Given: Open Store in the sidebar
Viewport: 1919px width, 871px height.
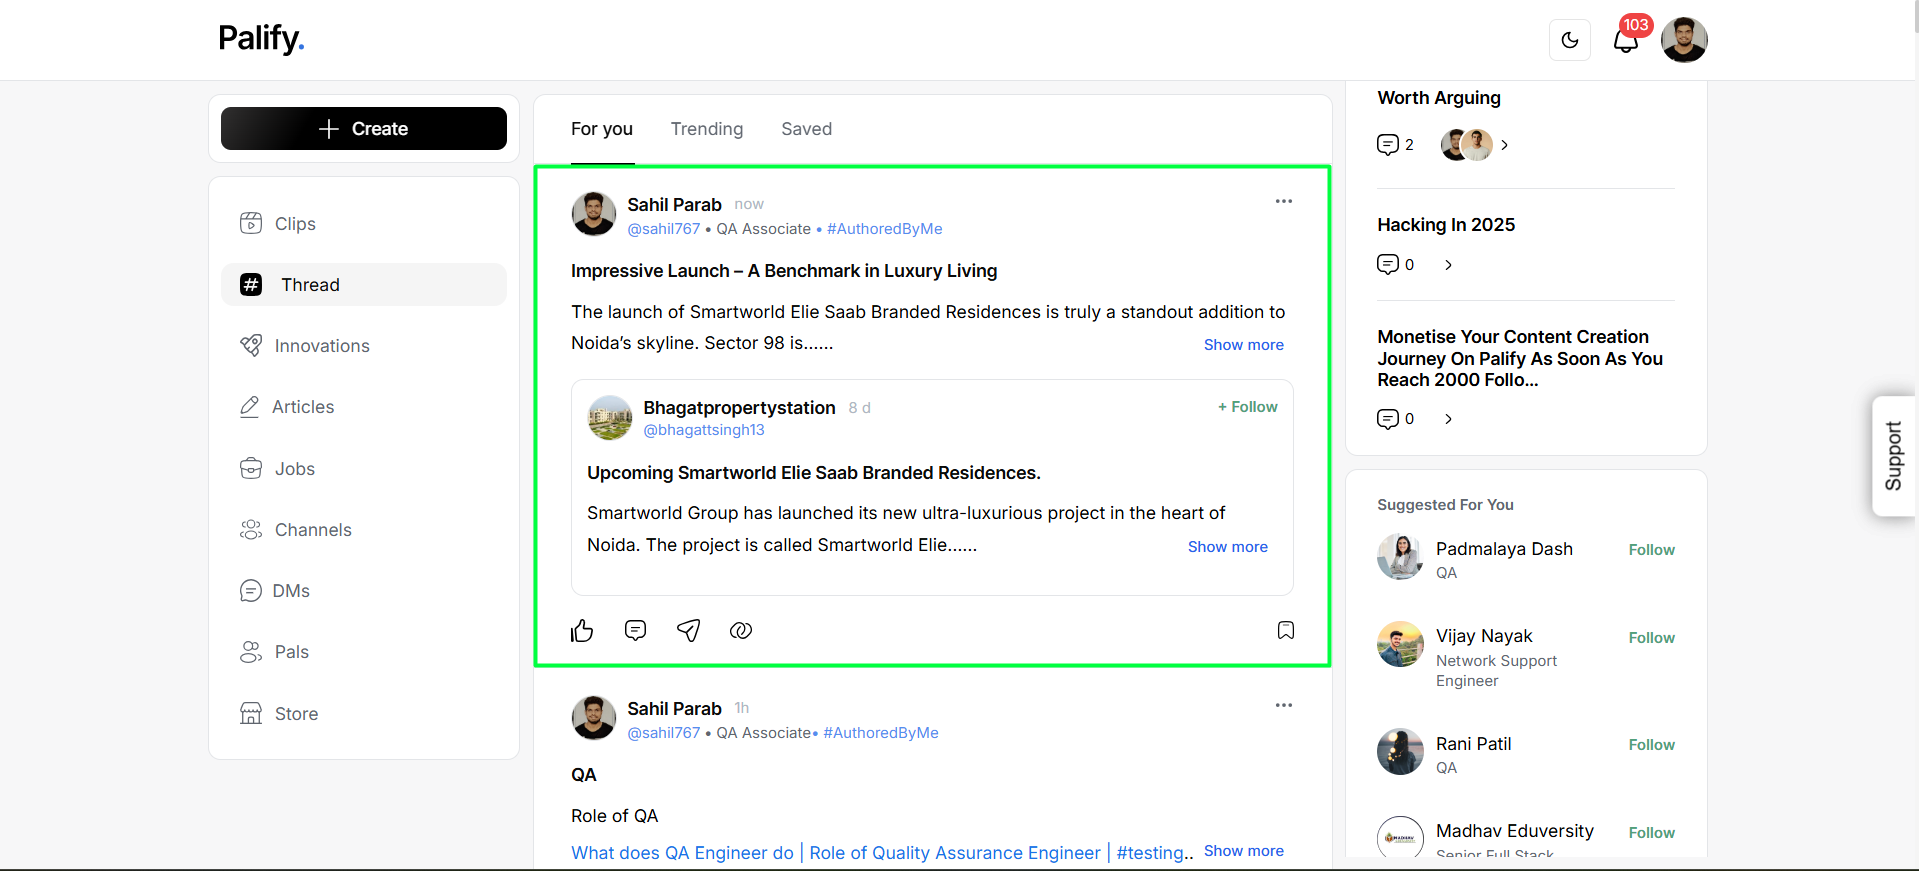Looking at the screenshot, I should click(364, 714).
